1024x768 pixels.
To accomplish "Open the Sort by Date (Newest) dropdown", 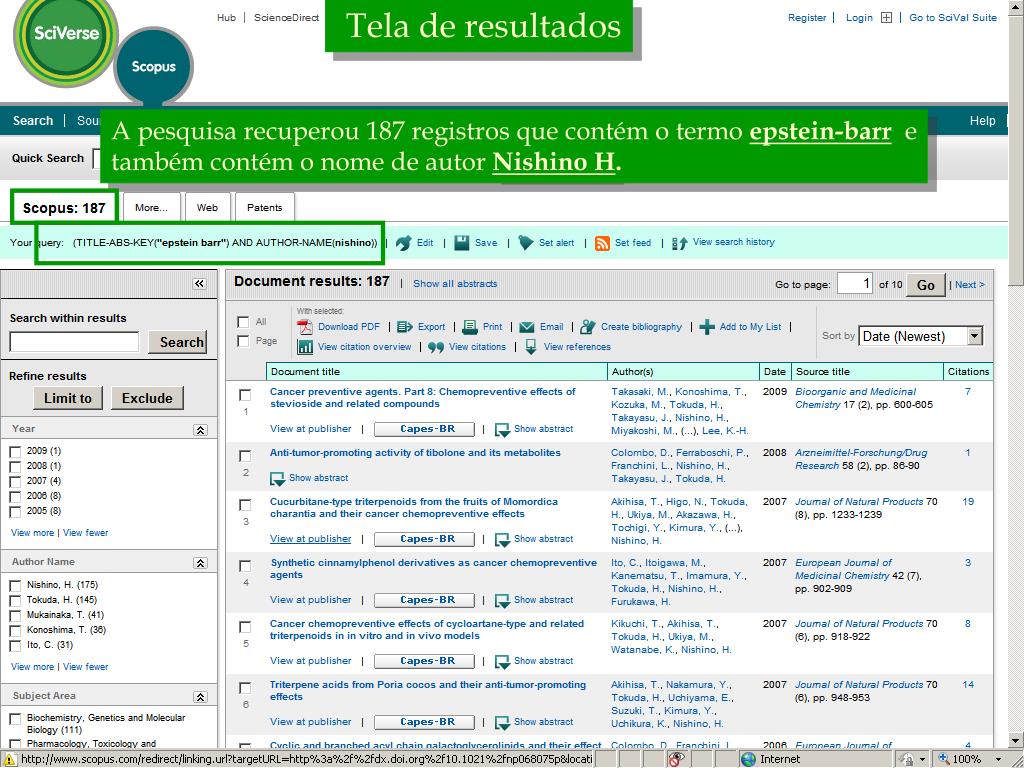I will [921, 336].
